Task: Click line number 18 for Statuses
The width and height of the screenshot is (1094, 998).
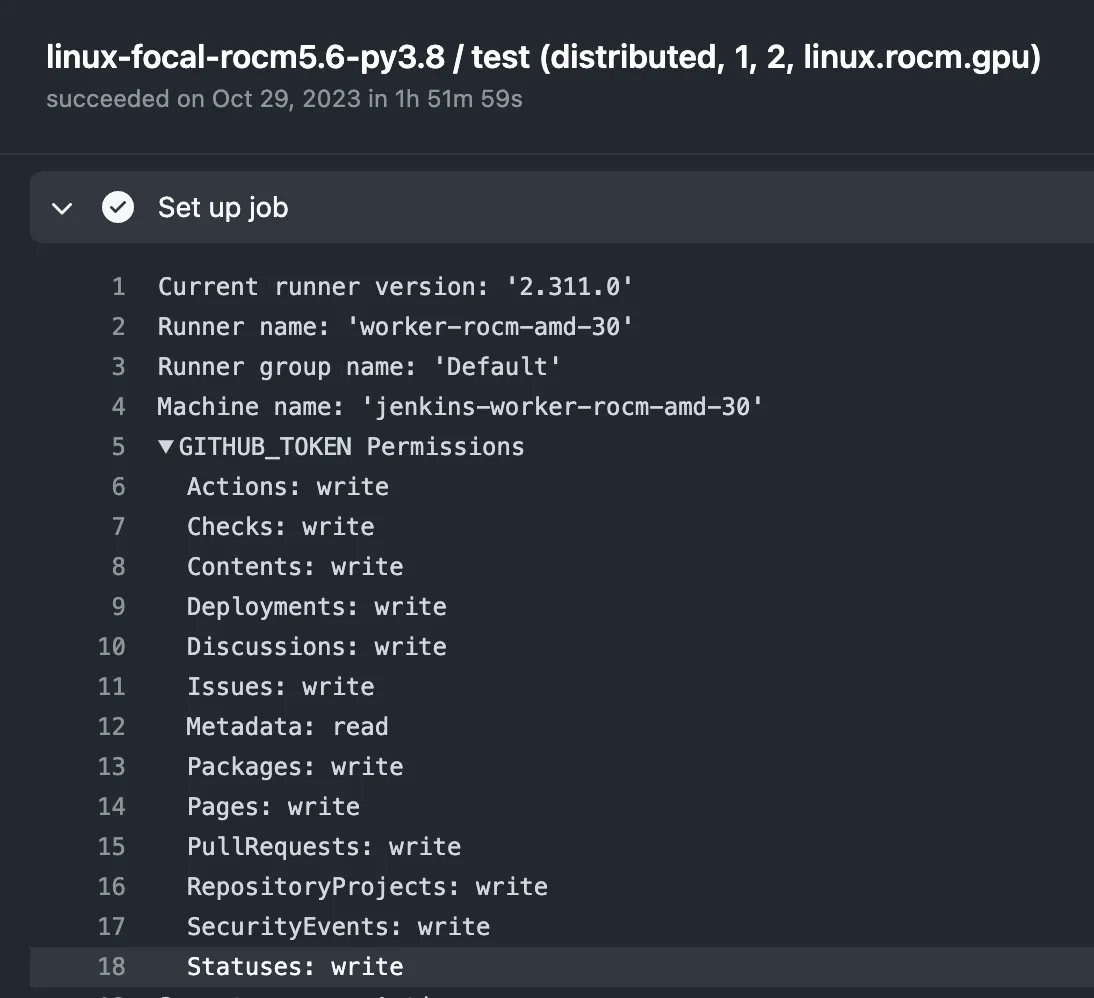Action: (112, 967)
